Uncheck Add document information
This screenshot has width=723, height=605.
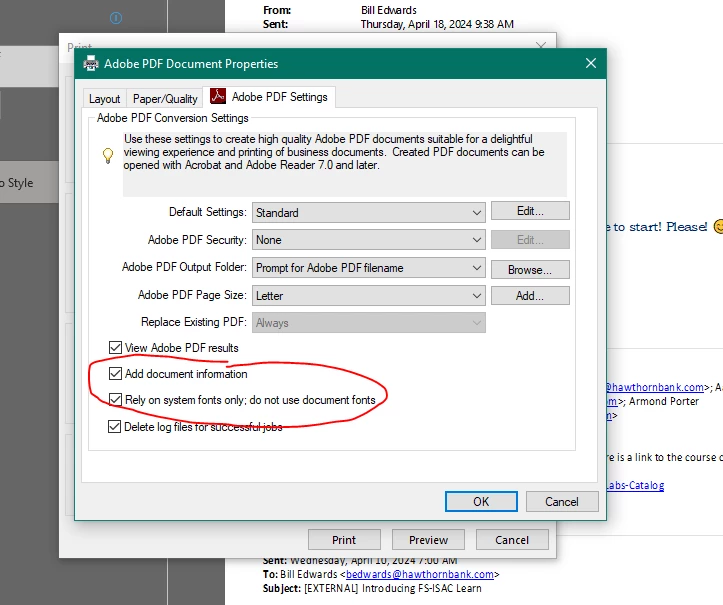115,374
